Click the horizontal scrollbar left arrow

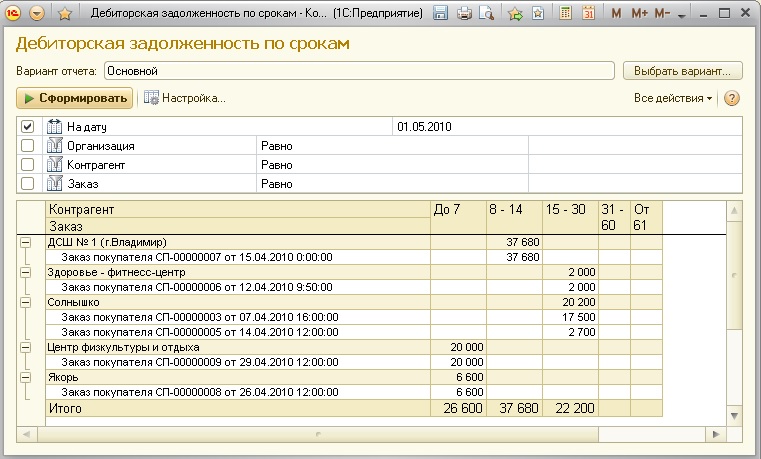point(27,434)
